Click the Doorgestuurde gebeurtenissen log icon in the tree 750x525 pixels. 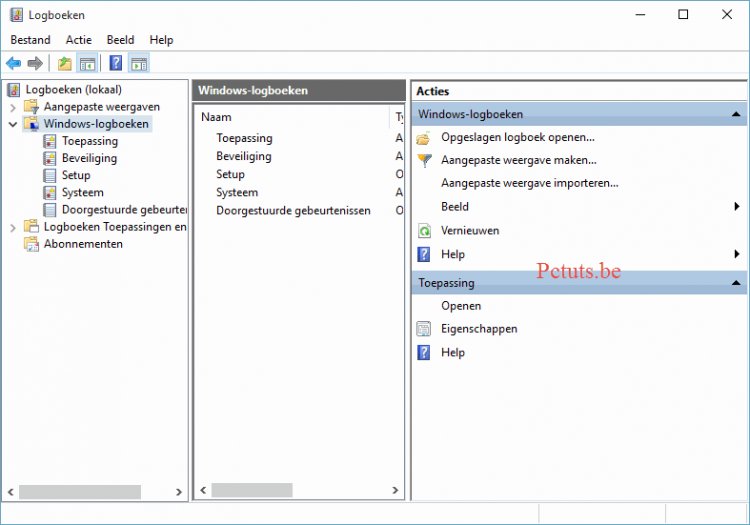(49, 210)
